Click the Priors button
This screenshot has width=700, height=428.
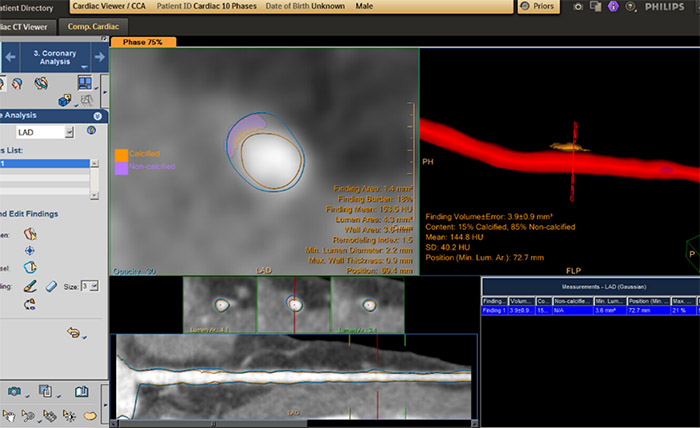(538, 6)
